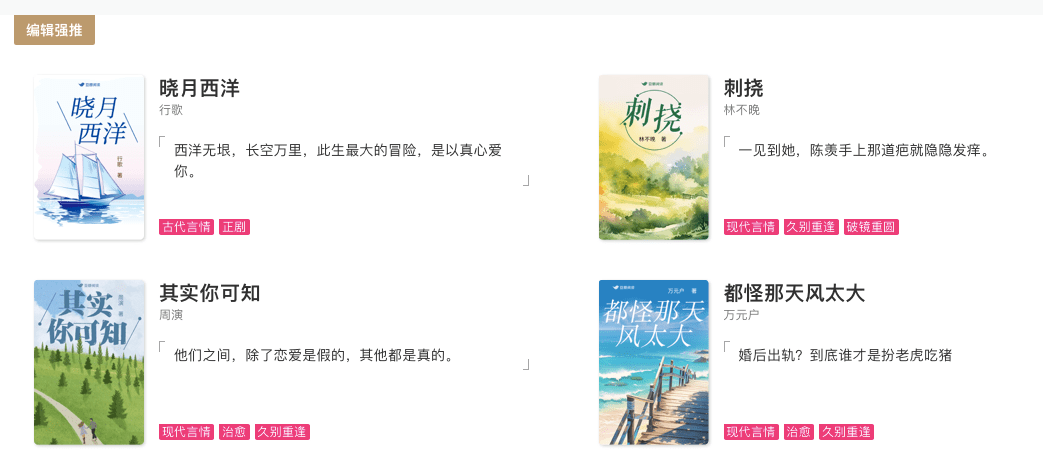Open the 晓月西洋 book cover thumbnail
1043x457 pixels.
(x=89, y=157)
